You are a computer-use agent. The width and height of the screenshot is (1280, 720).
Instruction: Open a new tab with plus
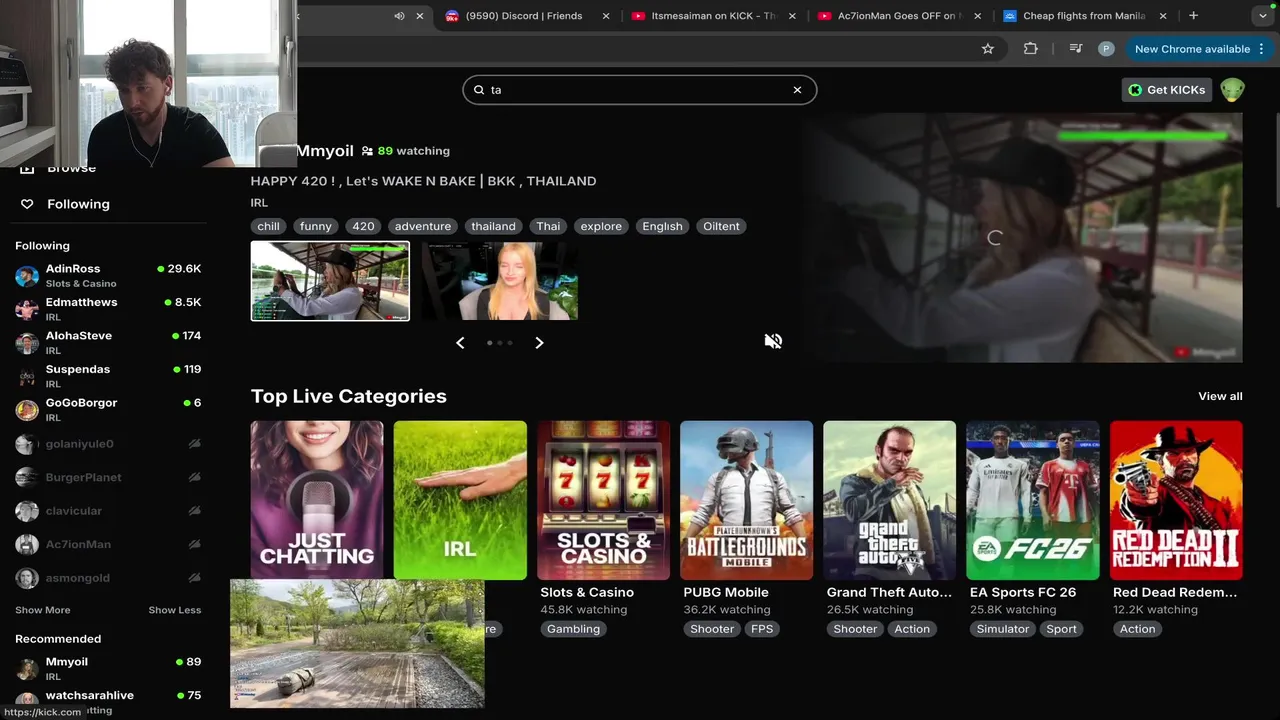point(1193,16)
